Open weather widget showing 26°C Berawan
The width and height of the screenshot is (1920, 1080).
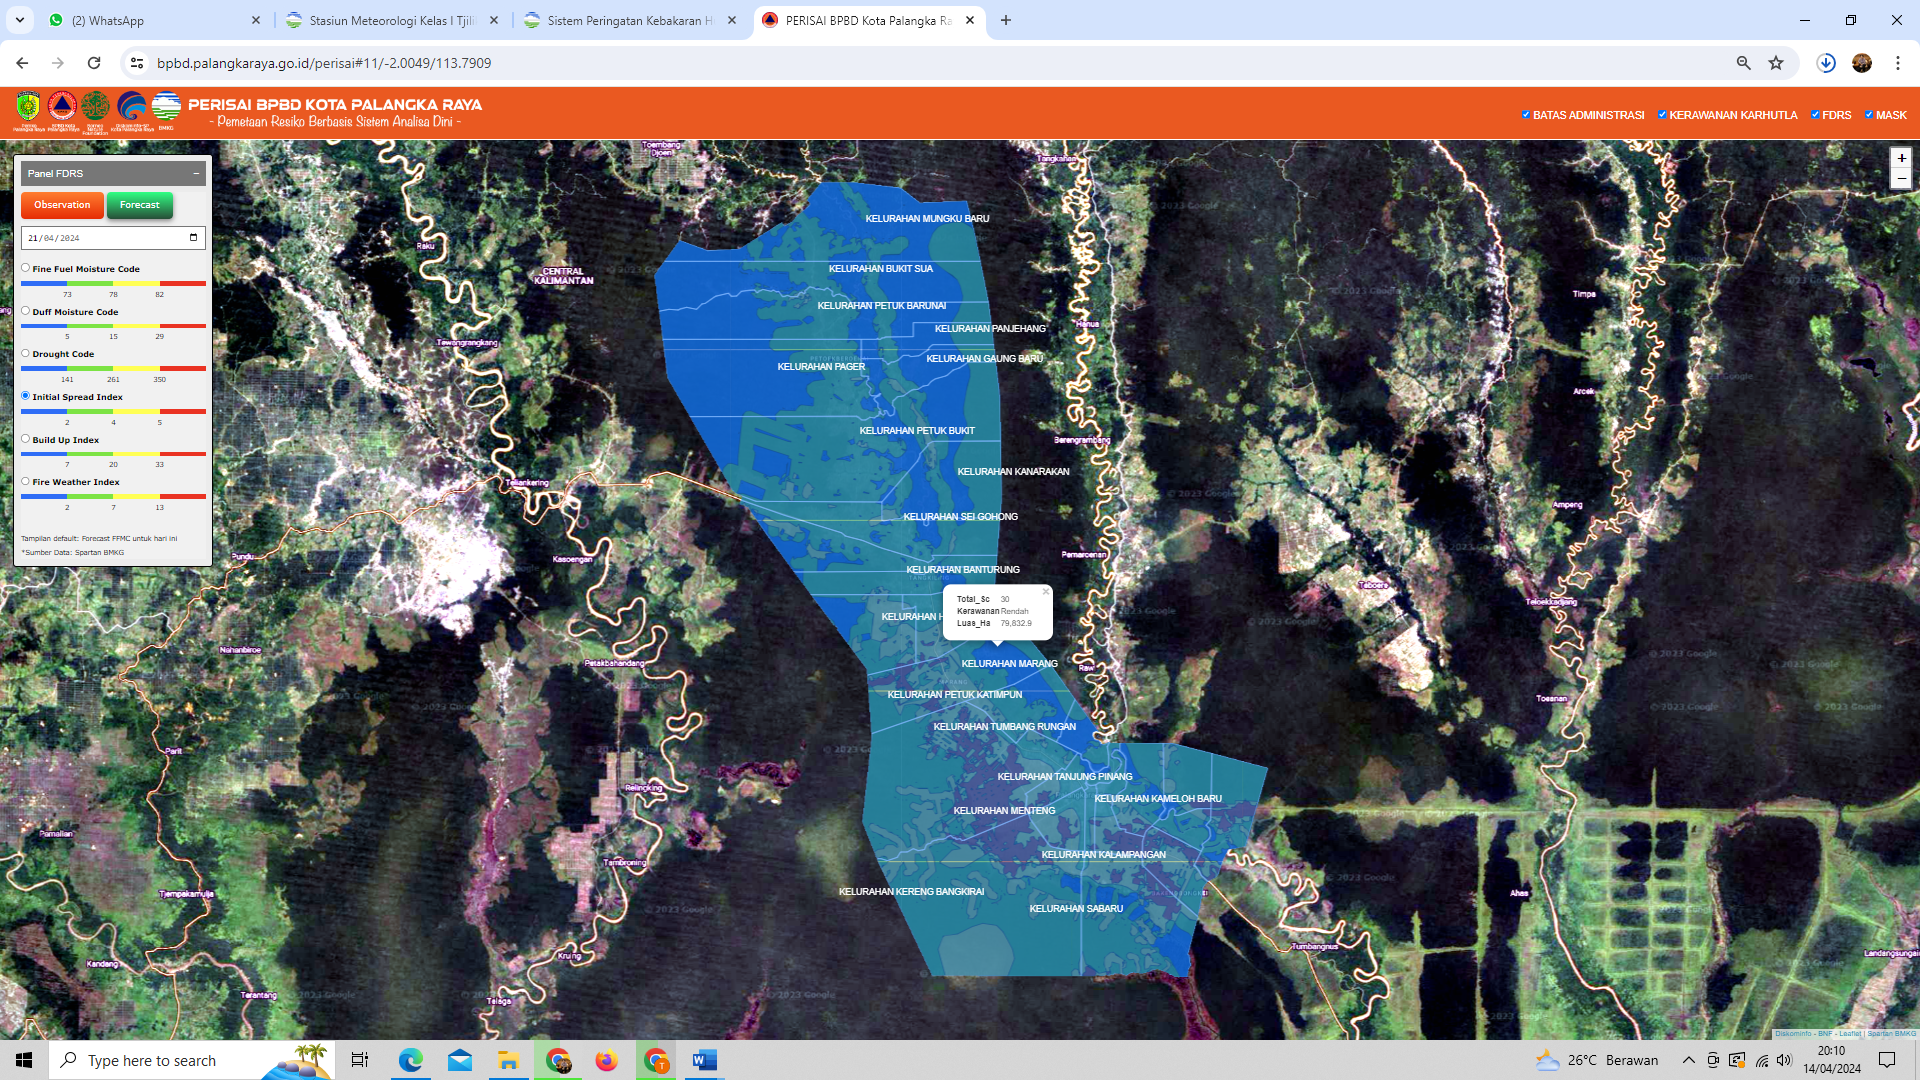point(1597,1060)
